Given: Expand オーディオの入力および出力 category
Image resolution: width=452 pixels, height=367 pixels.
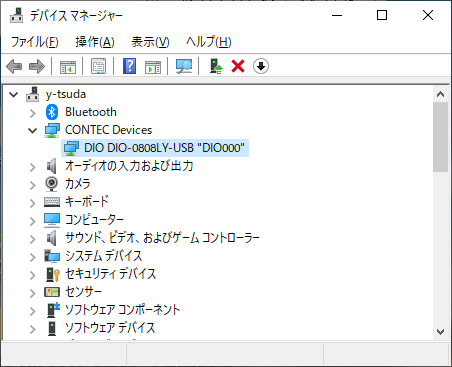Looking at the screenshot, I should (33, 167).
